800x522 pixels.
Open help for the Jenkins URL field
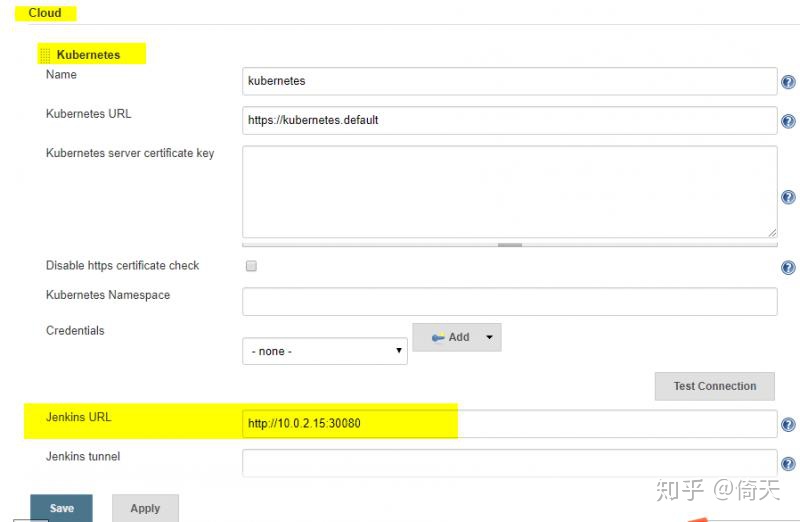788,424
